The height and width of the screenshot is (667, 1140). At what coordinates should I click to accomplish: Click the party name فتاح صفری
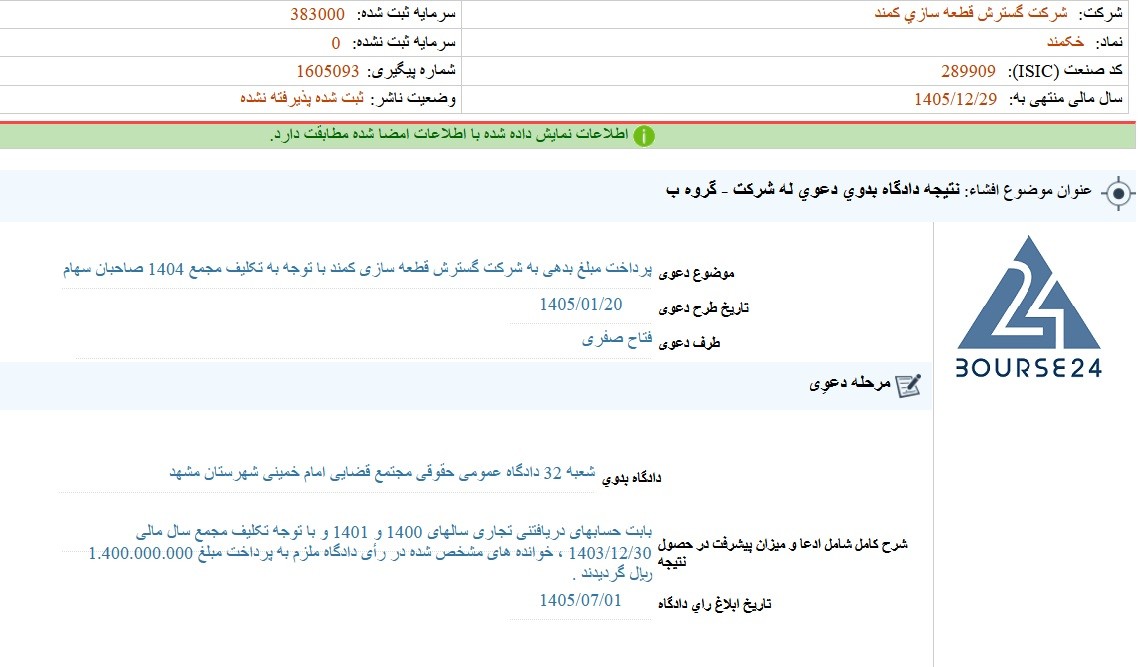click(617, 339)
